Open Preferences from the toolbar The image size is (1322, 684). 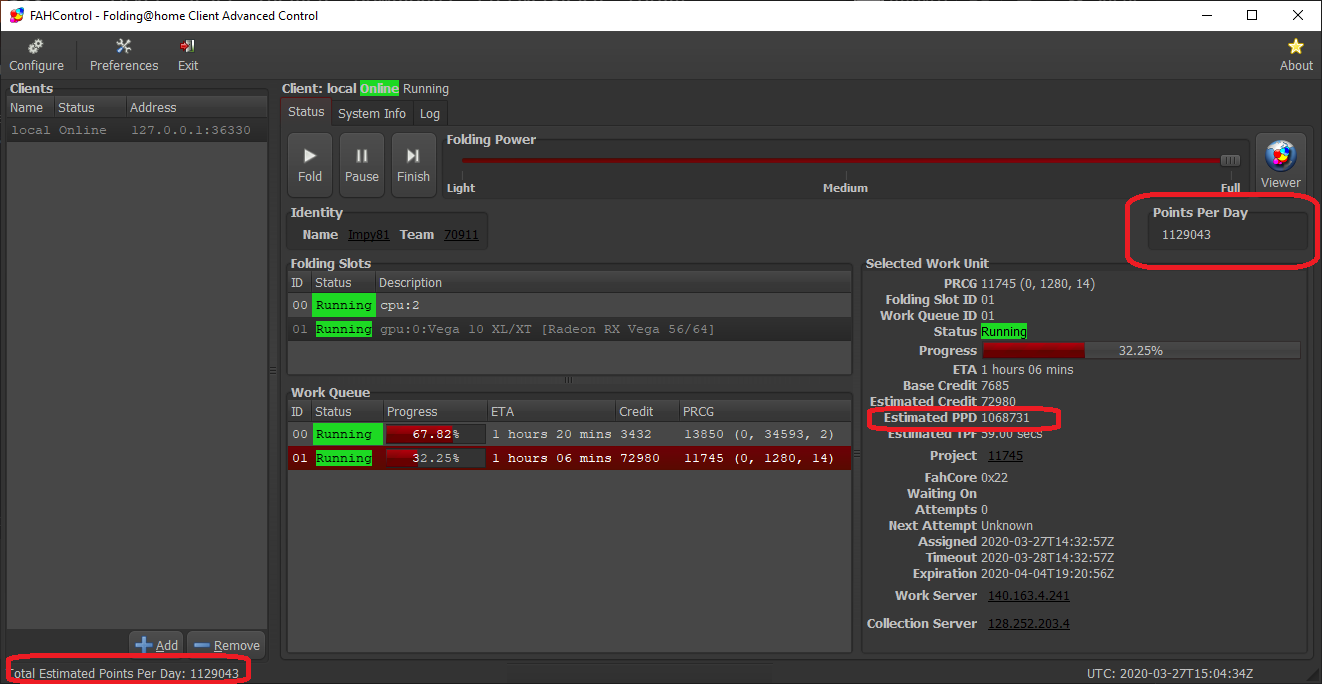pos(124,55)
